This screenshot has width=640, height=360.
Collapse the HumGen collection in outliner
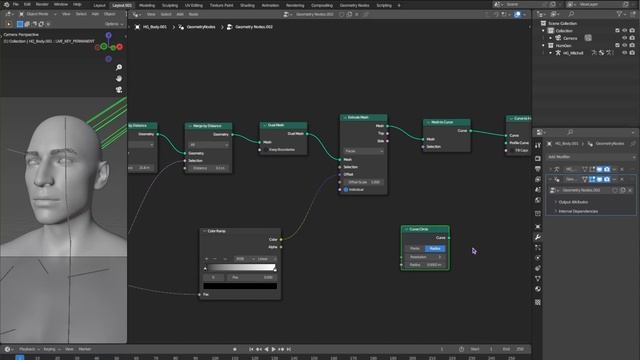point(543,45)
